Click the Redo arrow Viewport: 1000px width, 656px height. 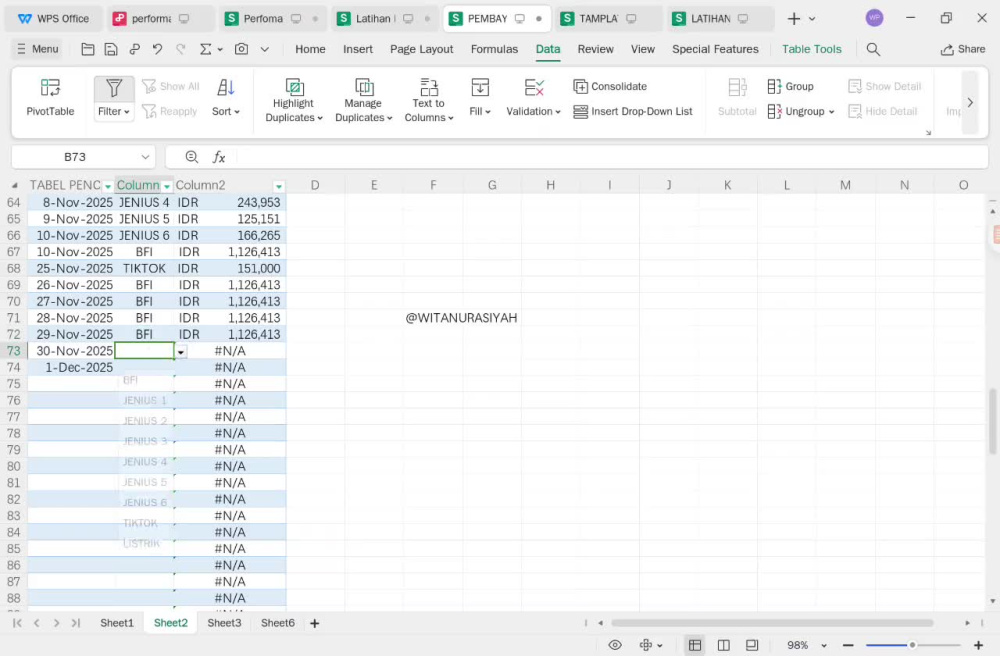(181, 49)
